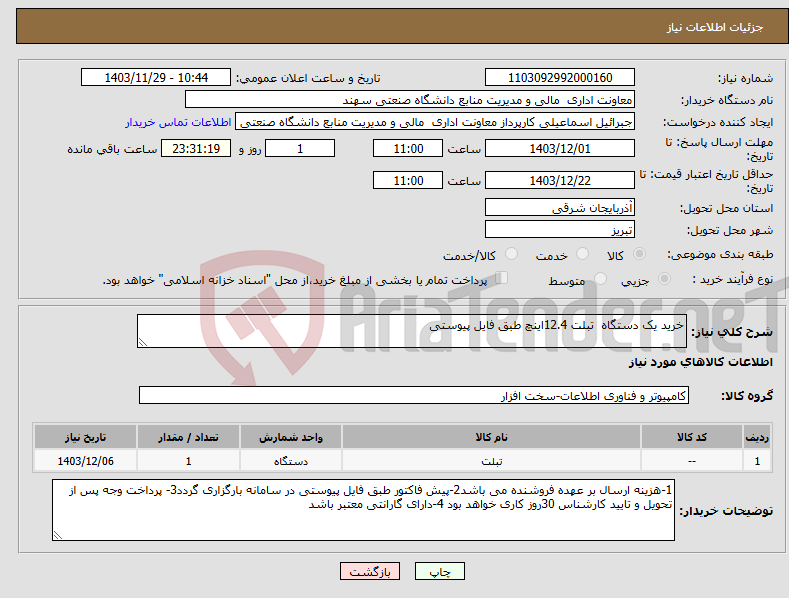Click the تعداد / مقدار column header

[188, 437]
